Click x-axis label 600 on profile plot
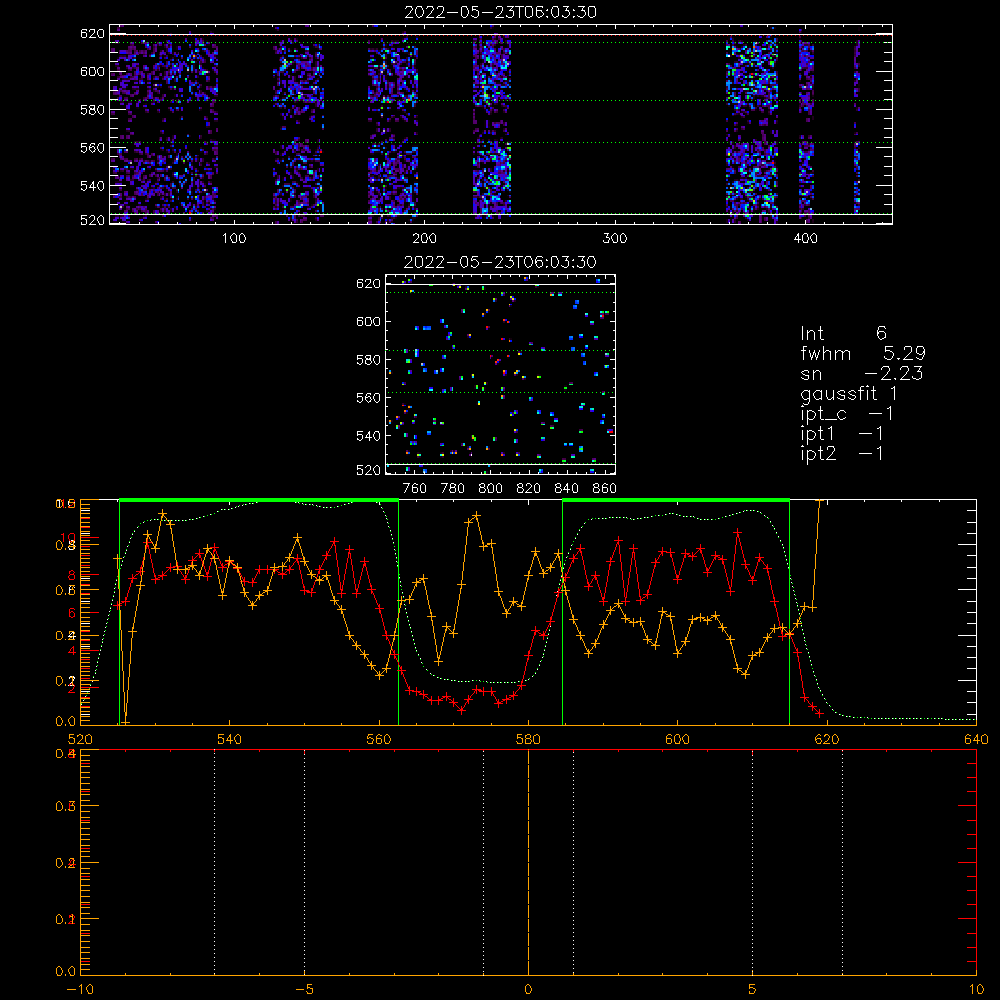The width and height of the screenshot is (1000, 1000). pos(677,739)
